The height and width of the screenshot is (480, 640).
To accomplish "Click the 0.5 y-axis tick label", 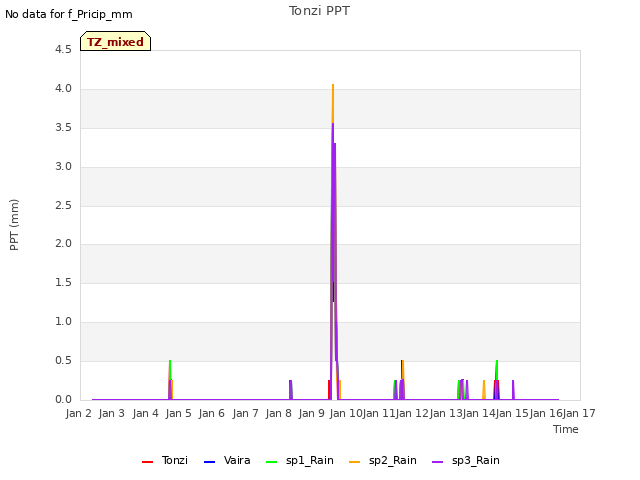I will [x=63, y=360].
